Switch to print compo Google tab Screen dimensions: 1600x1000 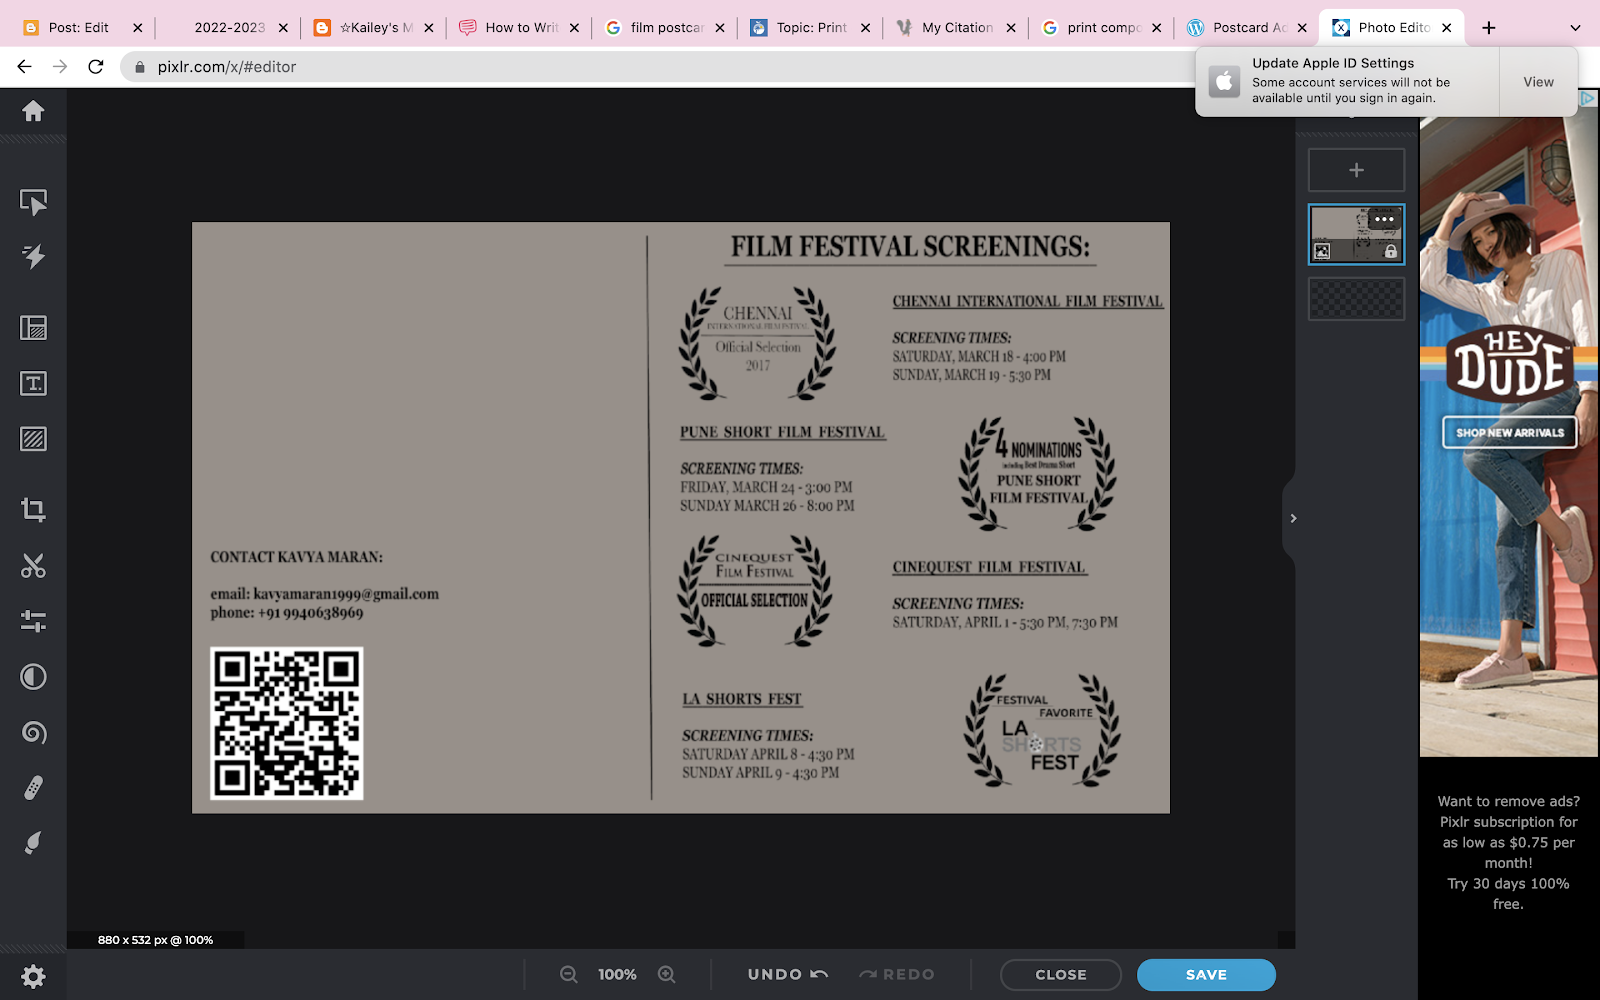tap(1103, 28)
